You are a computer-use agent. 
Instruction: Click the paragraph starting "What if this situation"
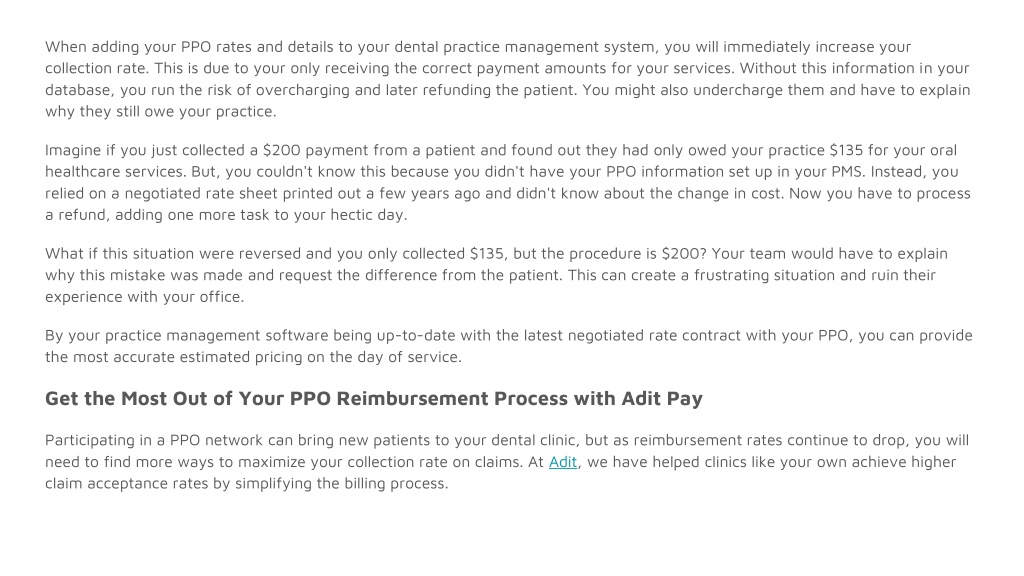(496, 275)
